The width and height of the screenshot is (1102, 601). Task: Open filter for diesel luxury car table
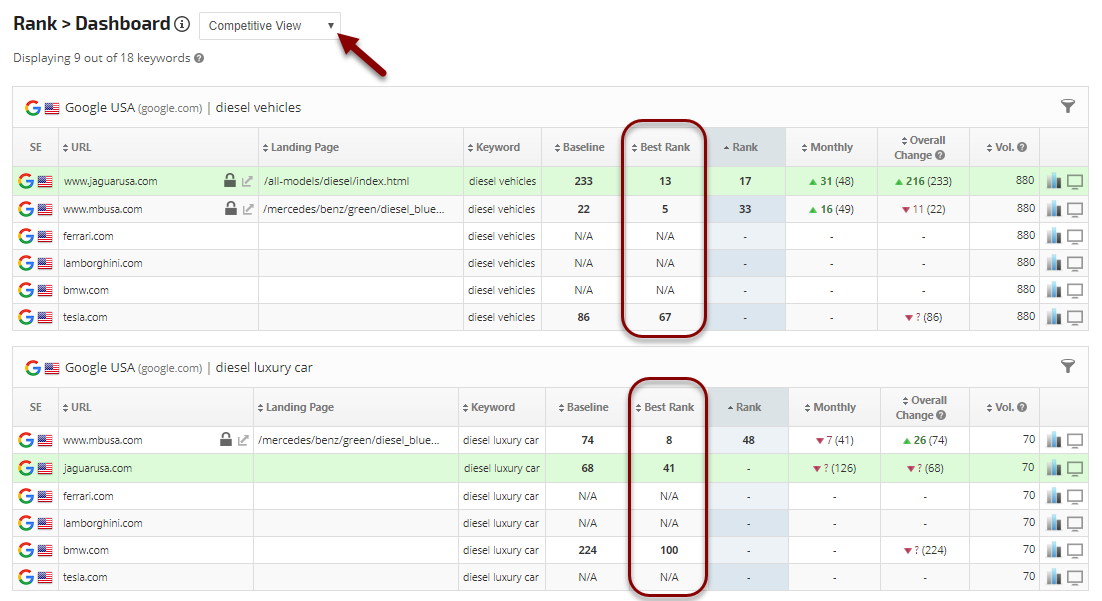tap(1067, 367)
